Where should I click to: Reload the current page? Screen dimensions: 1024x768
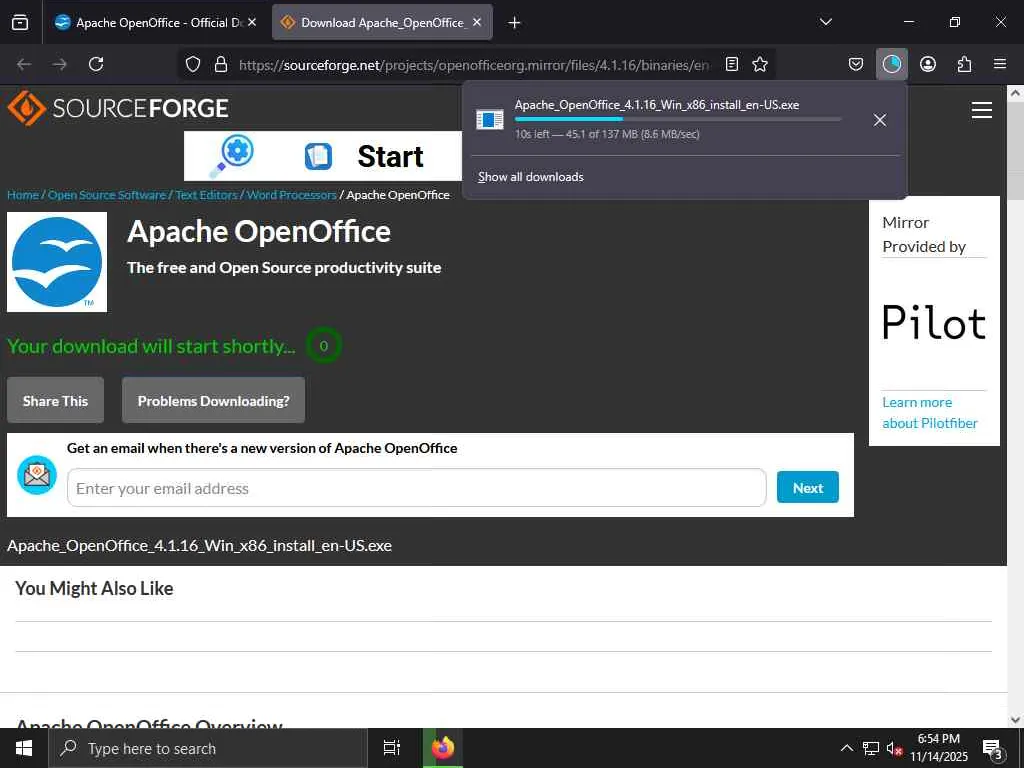(x=96, y=64)
